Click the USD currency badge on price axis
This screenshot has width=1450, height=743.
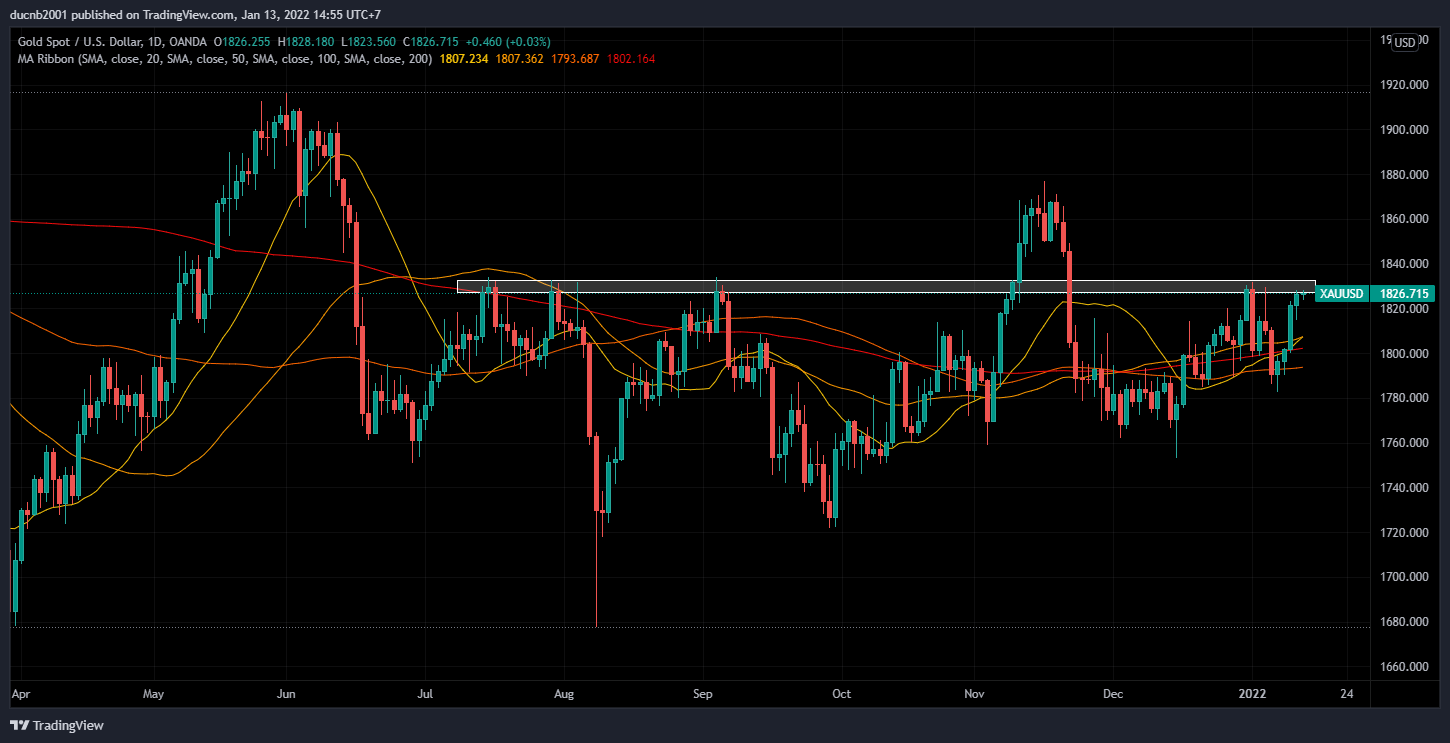coord(1405,42)
